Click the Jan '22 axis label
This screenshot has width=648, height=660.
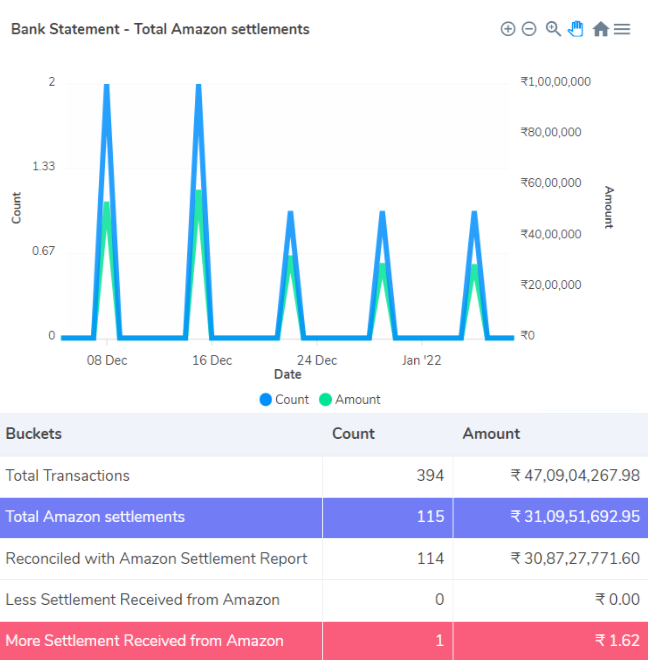pyautogui.click(x=421, y=360)
